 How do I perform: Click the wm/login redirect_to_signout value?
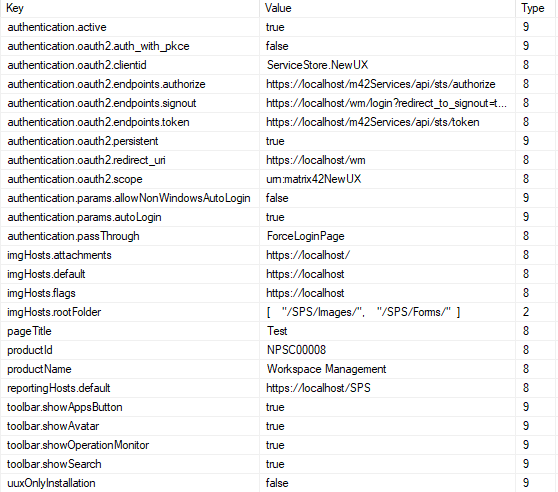(x=386, y=103)
